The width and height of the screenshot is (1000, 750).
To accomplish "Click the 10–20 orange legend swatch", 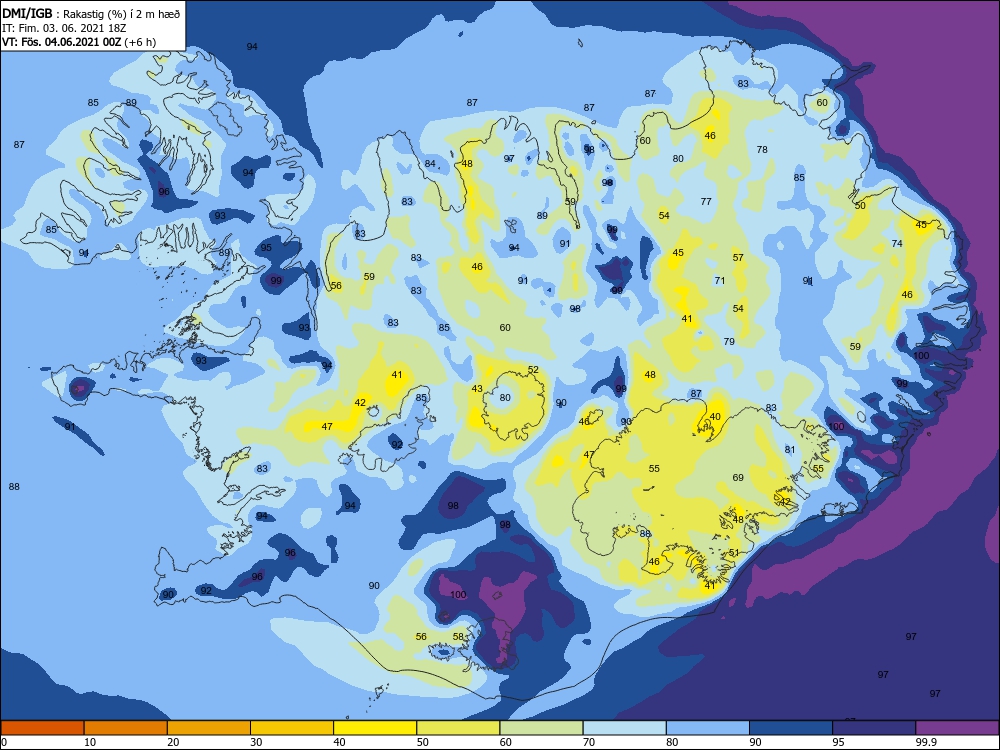I will coord(126,728).
